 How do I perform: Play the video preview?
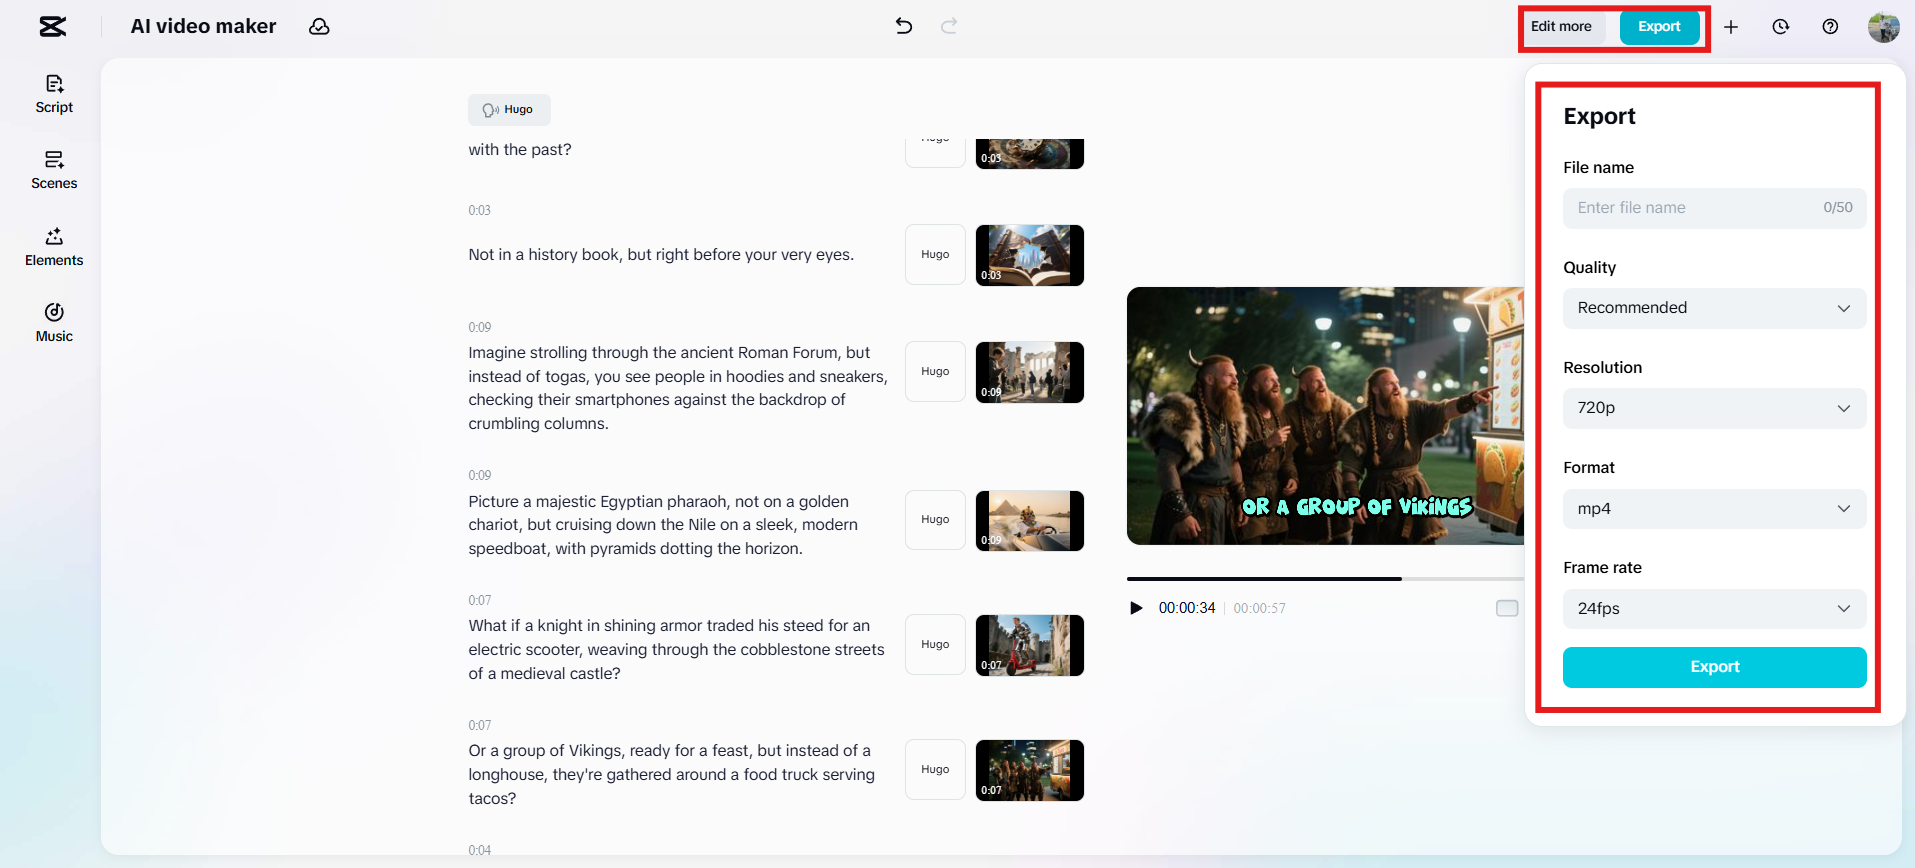click(1136, 608)
